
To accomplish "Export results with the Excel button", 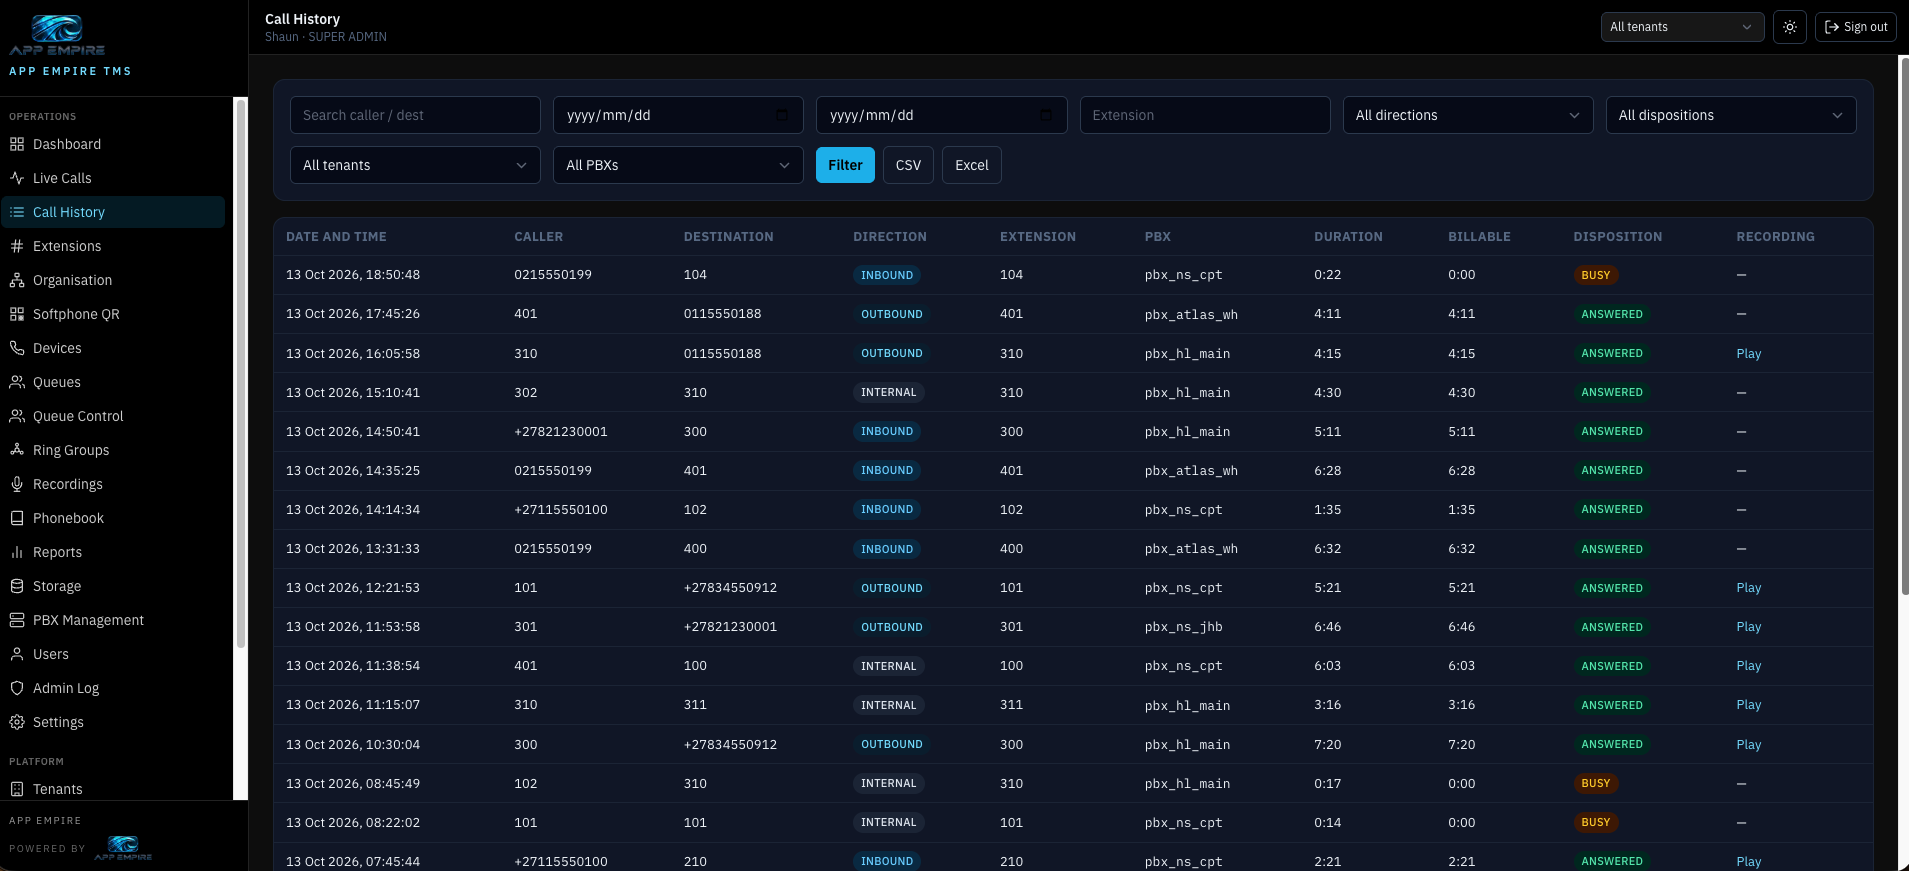I will 971,165.
